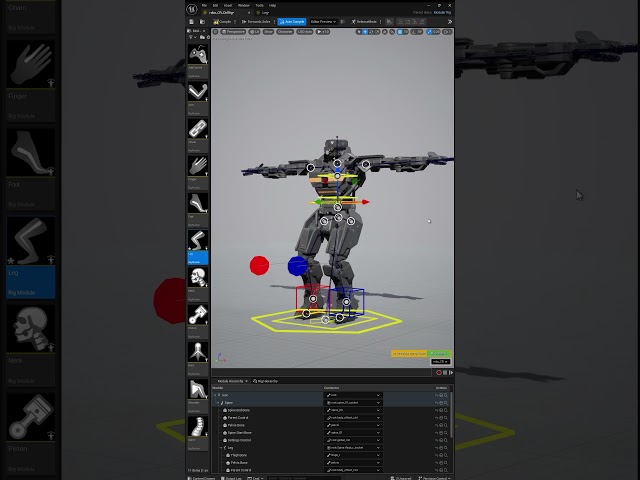Click the use-selected icon in the Leg row
This screenshot has width=640, height=480.
[441, 448]
